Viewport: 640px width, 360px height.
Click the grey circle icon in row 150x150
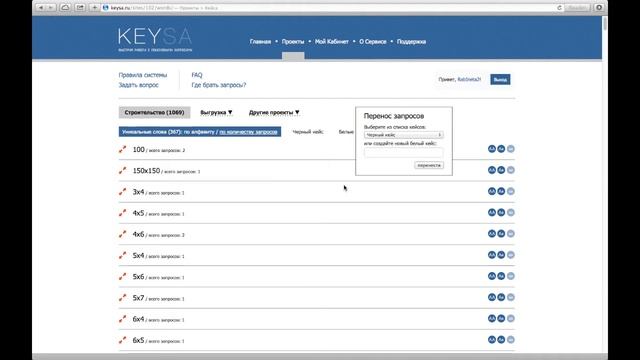point(511,170)
